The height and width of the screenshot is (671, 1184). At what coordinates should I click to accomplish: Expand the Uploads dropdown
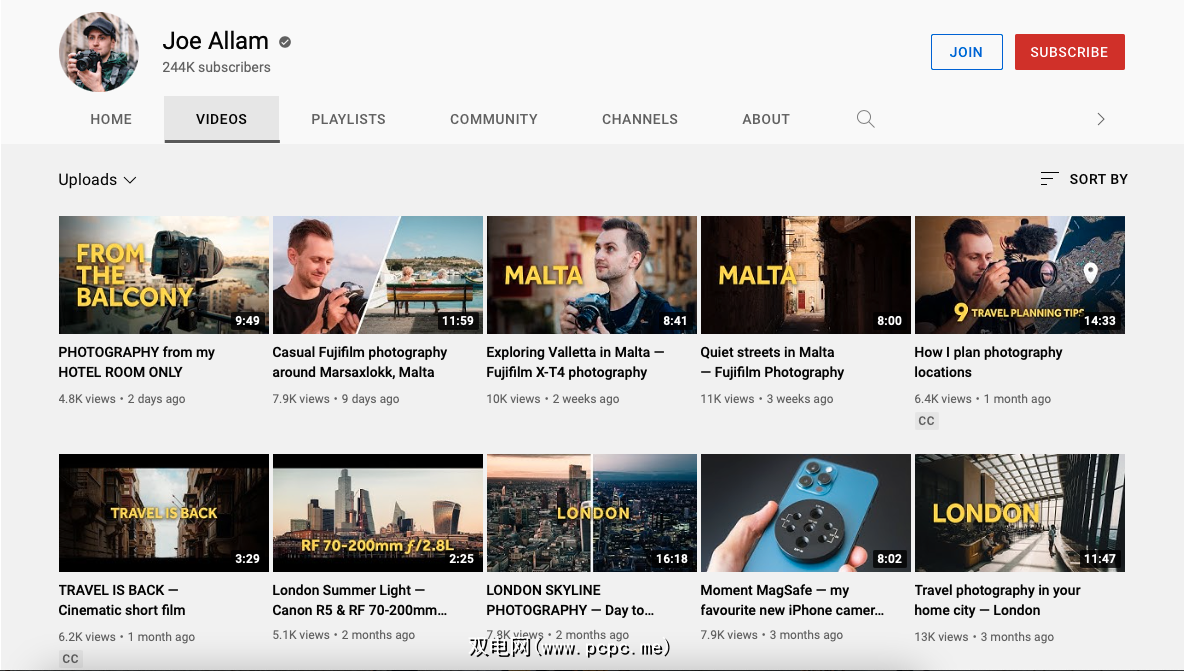click(97, 180)
